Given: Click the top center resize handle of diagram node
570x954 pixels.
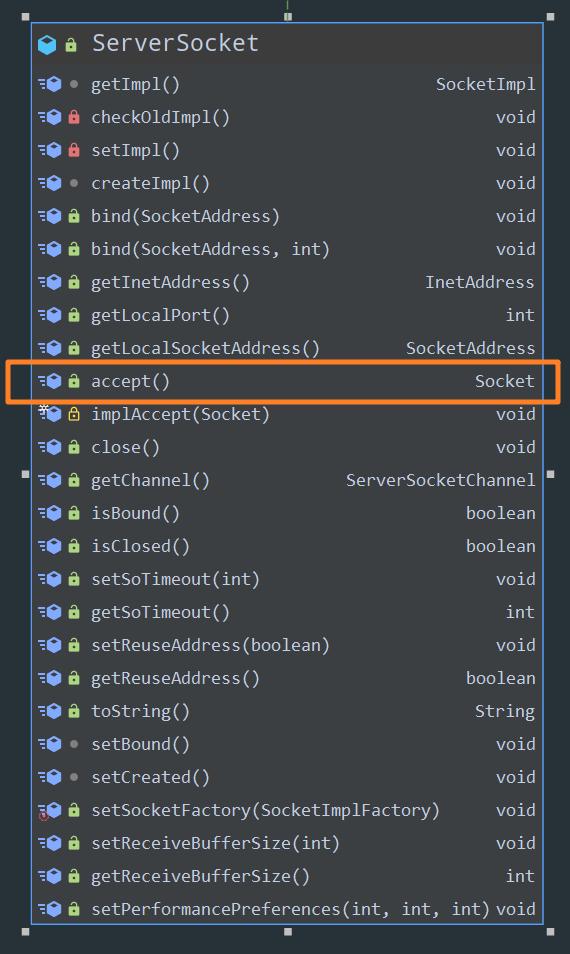Looking at the screenshot, I should click(288, 16).
